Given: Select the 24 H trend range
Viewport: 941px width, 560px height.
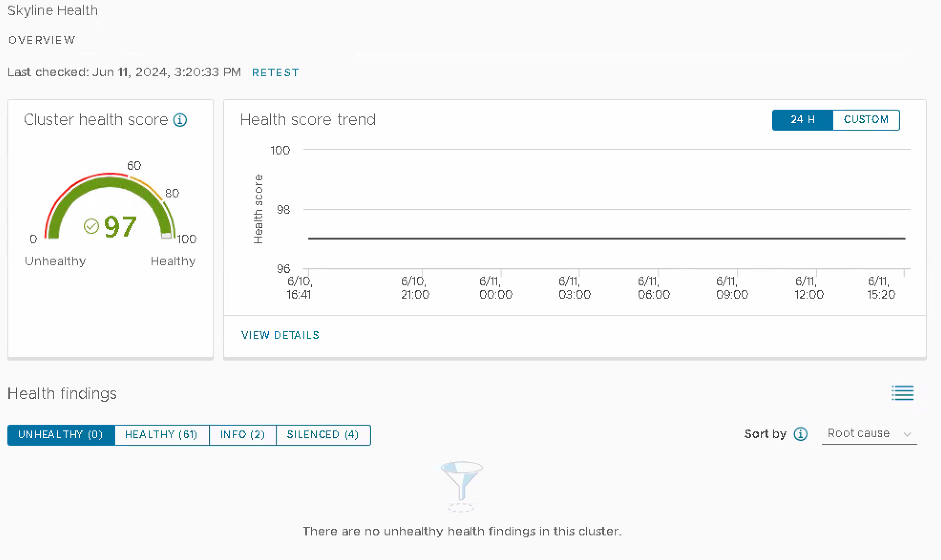Looking at the screenshot, I should 802,120.
